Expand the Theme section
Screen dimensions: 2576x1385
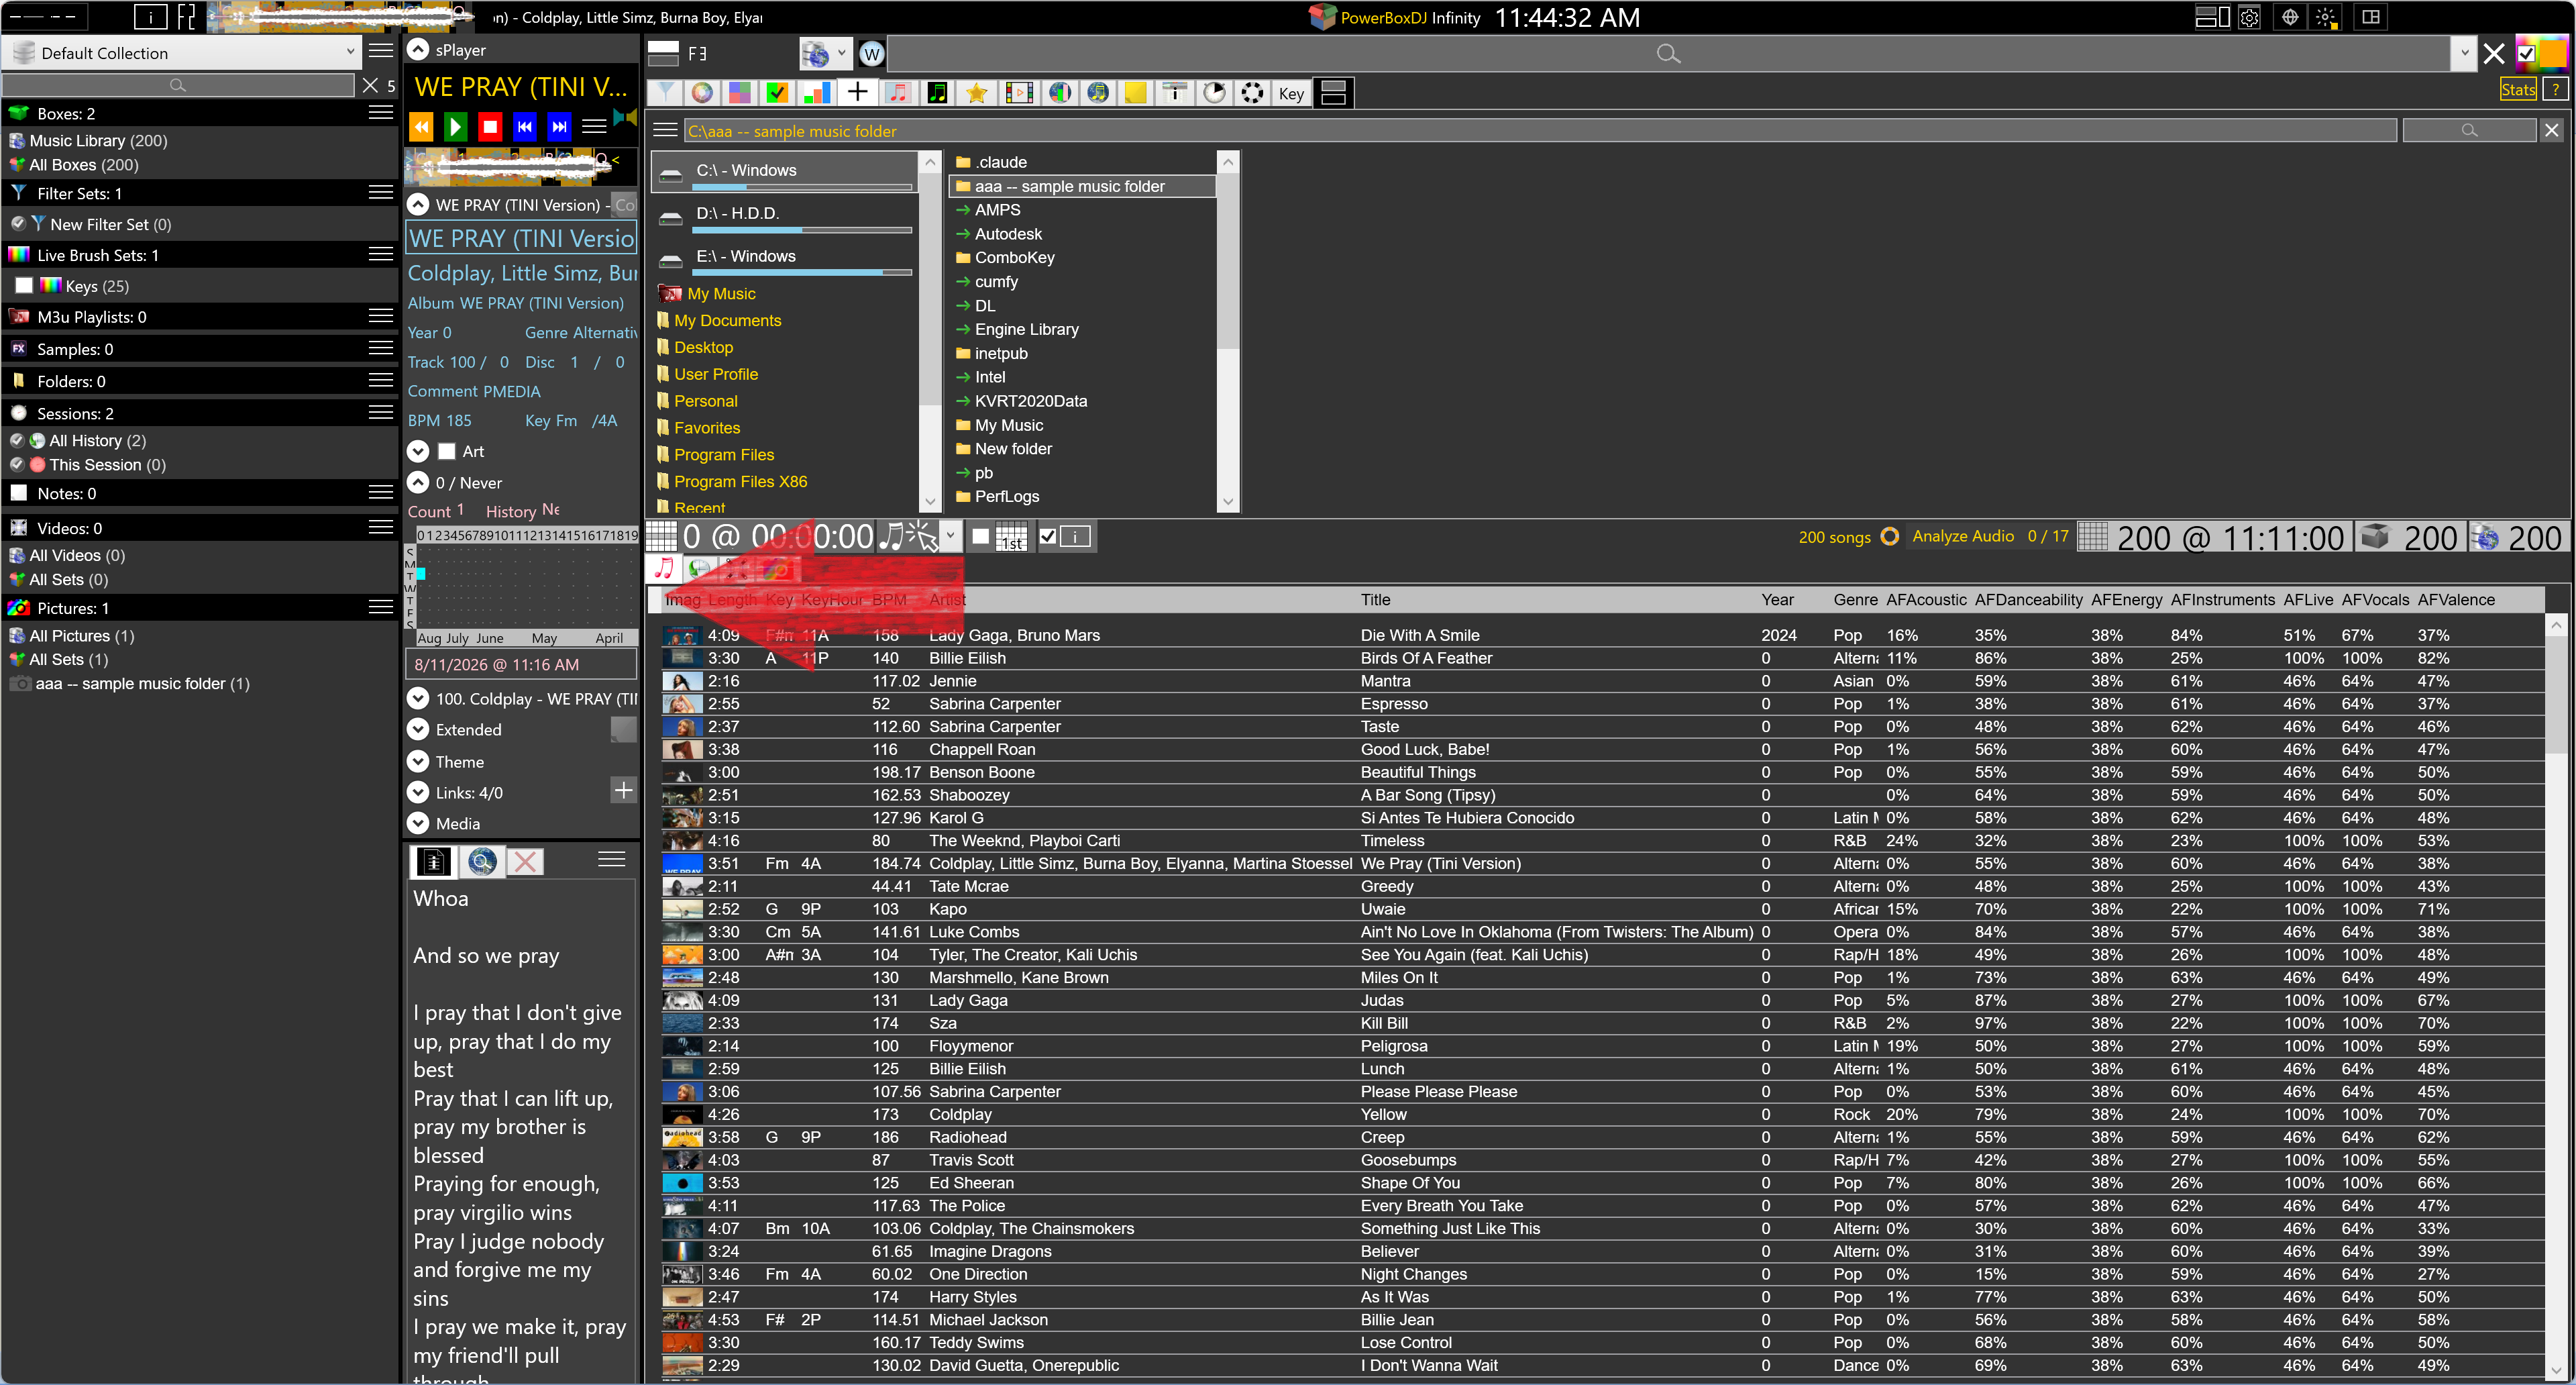tap(418, 762)
